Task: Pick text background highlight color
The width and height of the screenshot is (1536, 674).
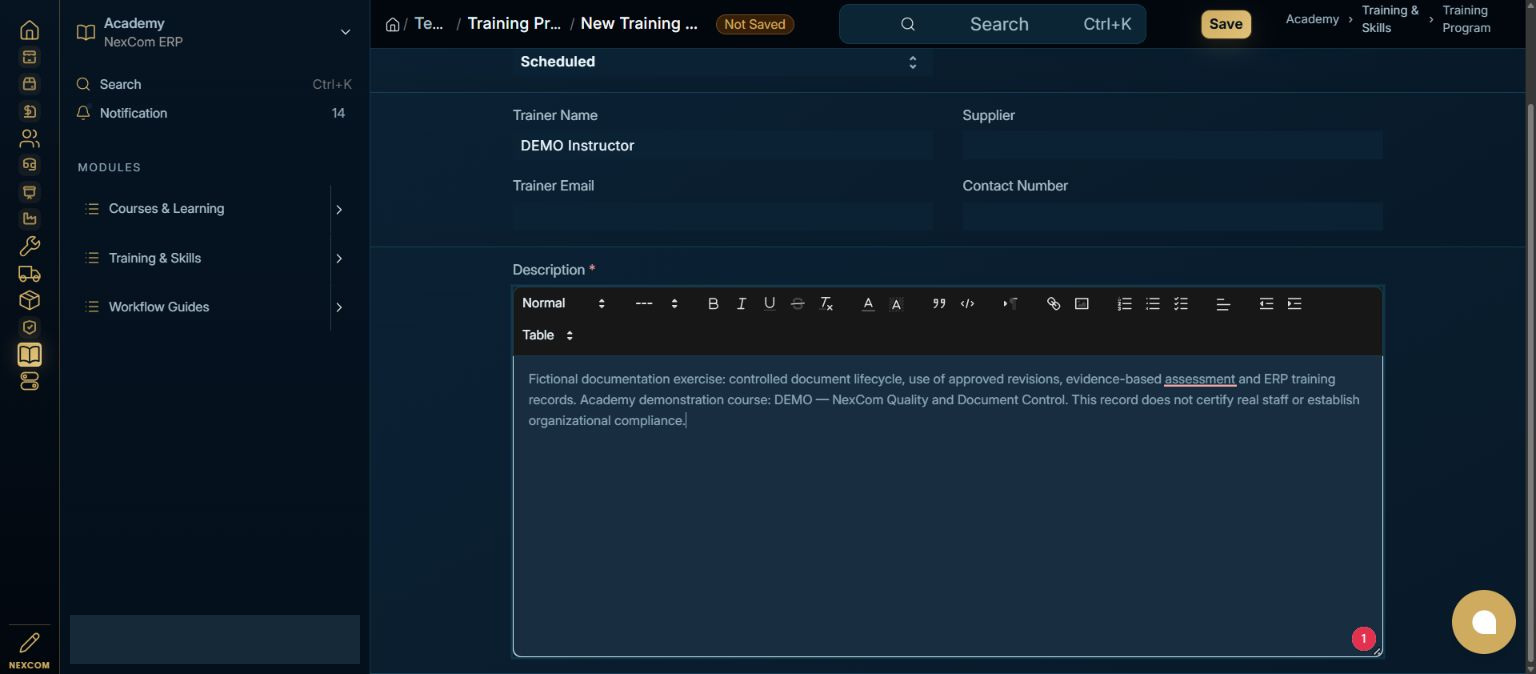Action: point(896,304)
